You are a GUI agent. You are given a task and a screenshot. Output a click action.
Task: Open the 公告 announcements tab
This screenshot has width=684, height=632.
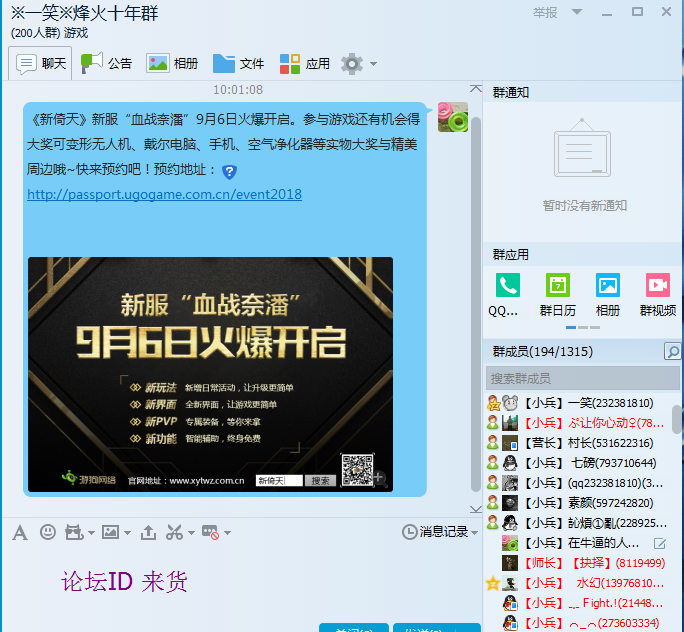[x=106, y=64]
